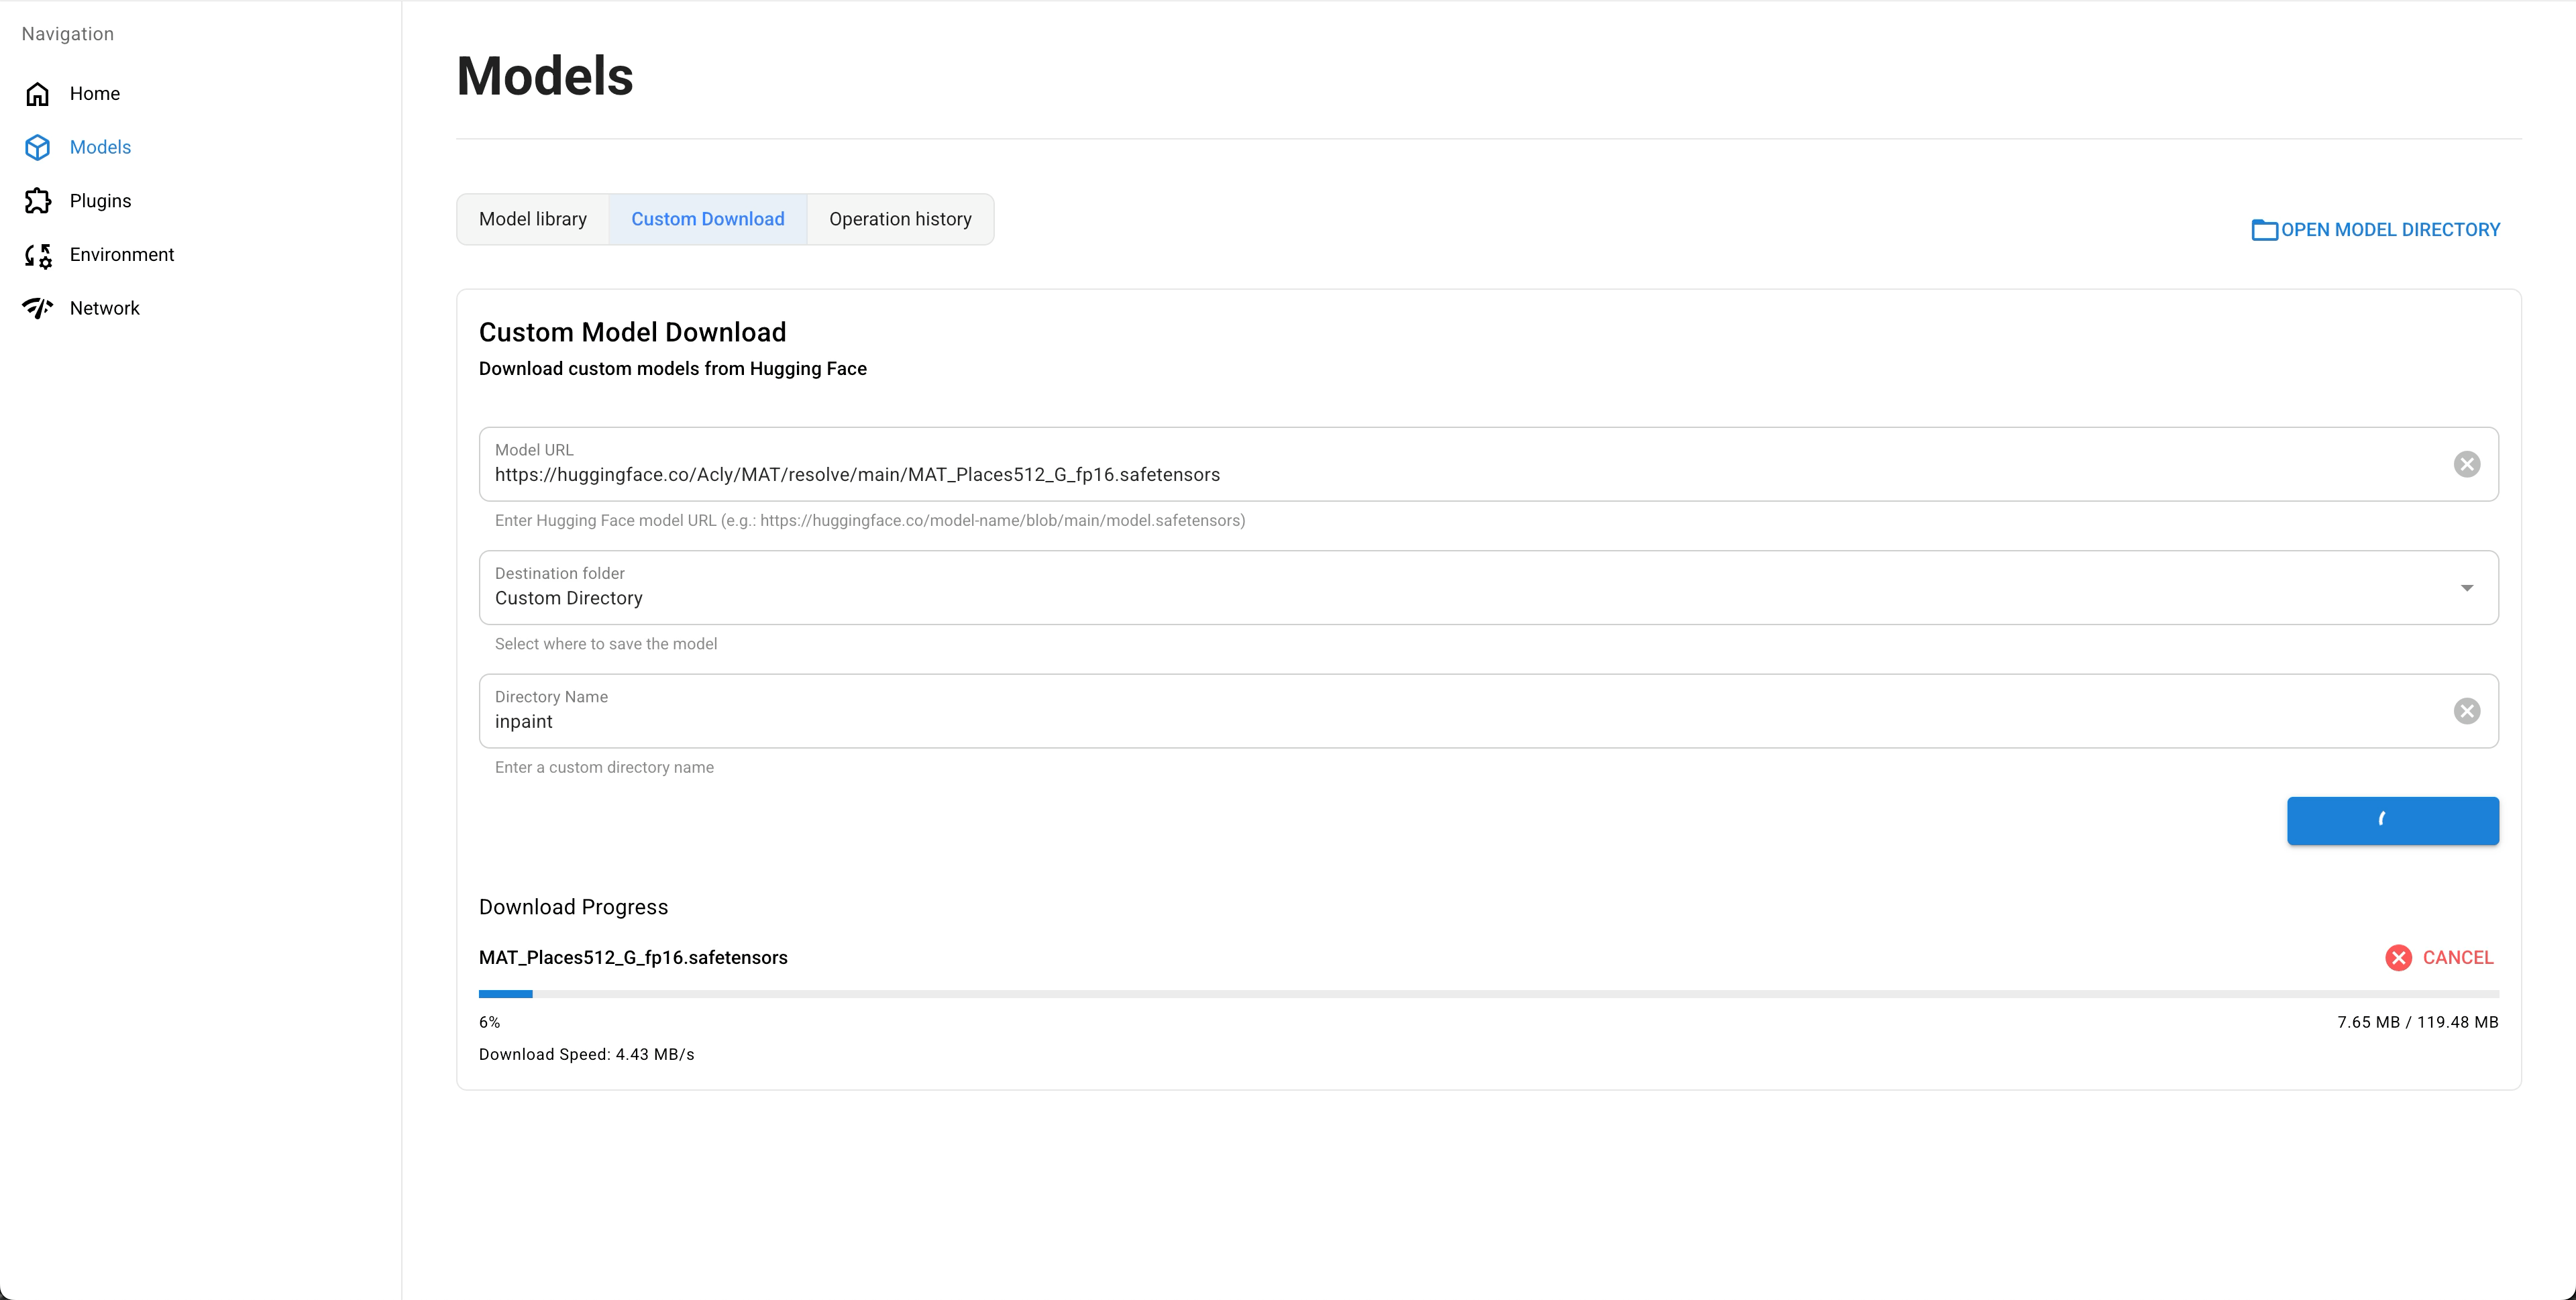Viewport: 2576px width, 1300px height.
Task: Click inside the Model URL text field
Action: coord(1400,474)
